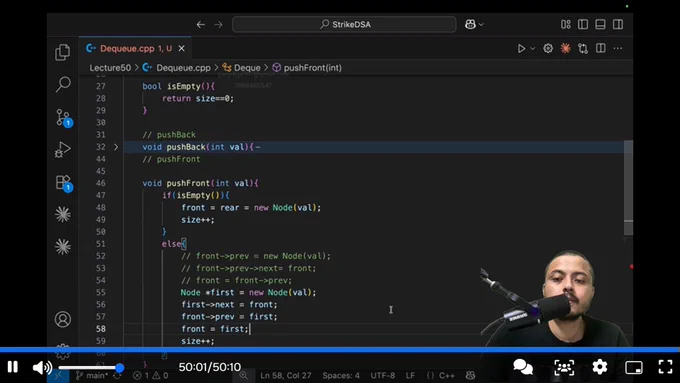Click line number 46 in the gutter
The width and height of the screenshot is (680, 383).
[x=101, y=183]
